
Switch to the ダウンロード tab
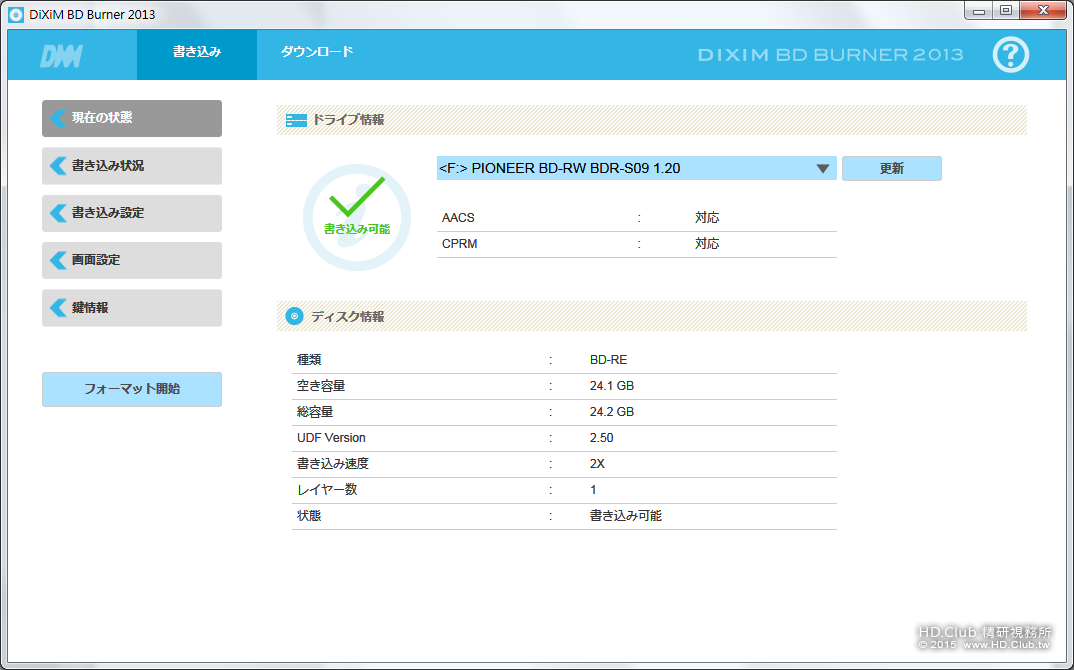point(316,52)
